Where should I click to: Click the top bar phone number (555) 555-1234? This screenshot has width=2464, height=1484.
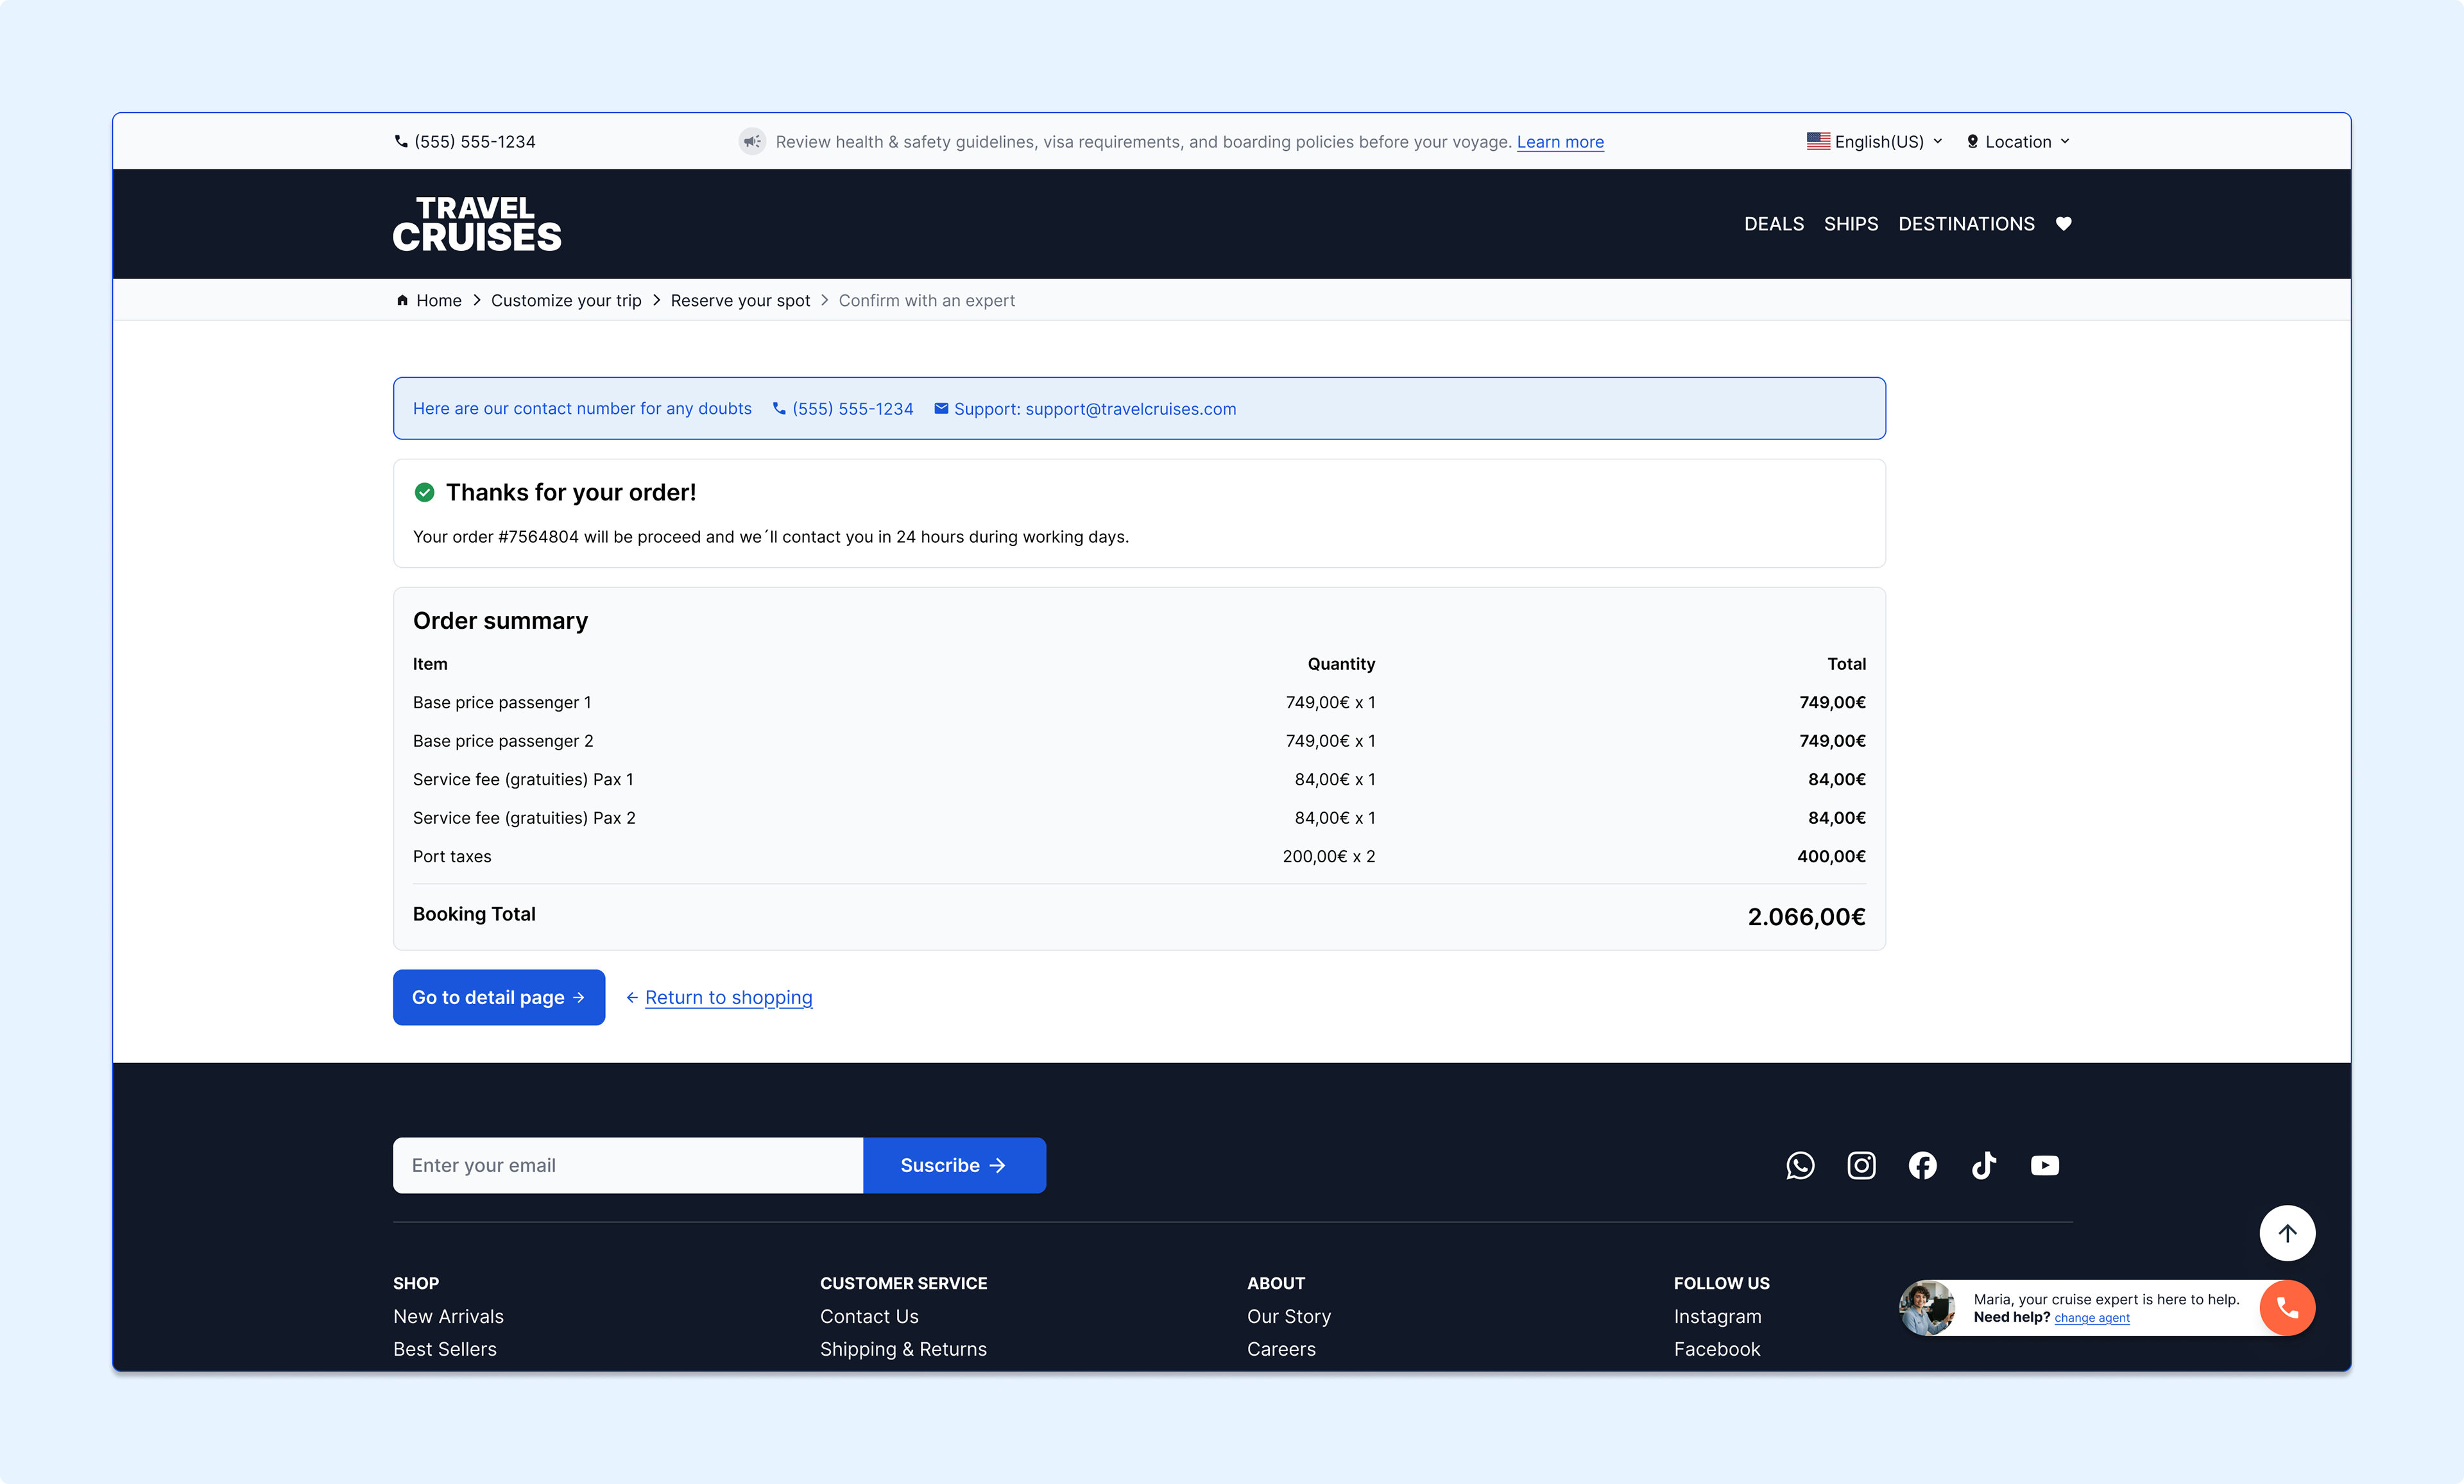pos(465,142)
